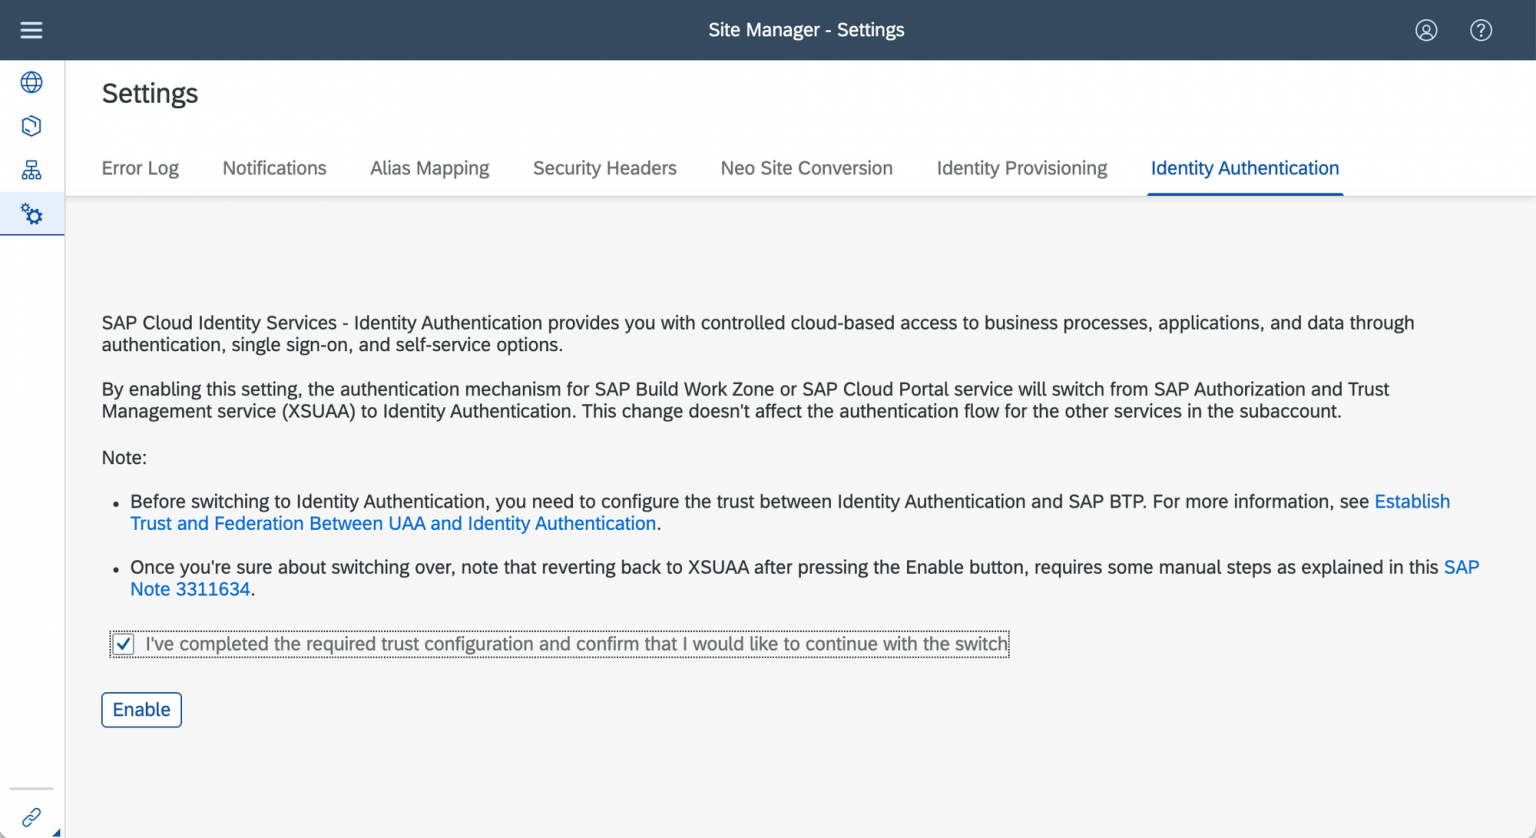This screenshot has height=838, width=1536.
Task: Select the Neo Site Conversion tab
Action: [x=806, y=168]
